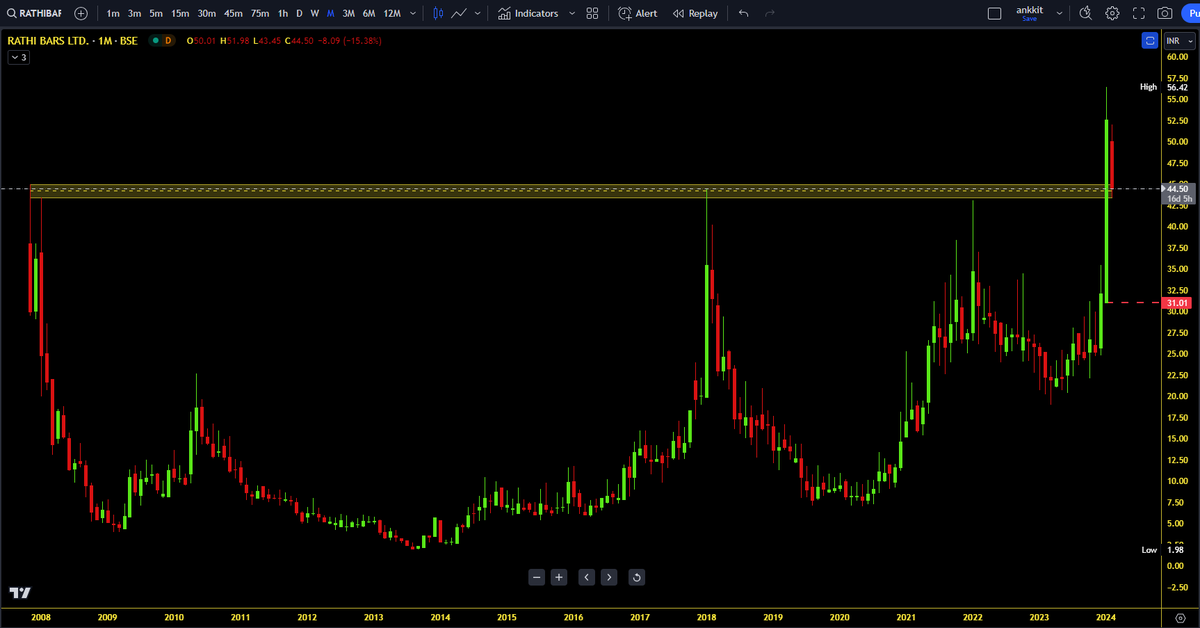Select the 5m timeframe
This screenshot has width=1200, height=628.
click(x=156, y=14)
